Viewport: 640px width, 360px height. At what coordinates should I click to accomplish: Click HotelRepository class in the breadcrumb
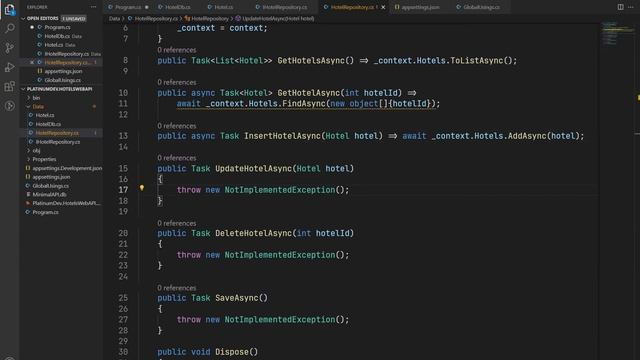pyautogui.click(x=210, y=18)
